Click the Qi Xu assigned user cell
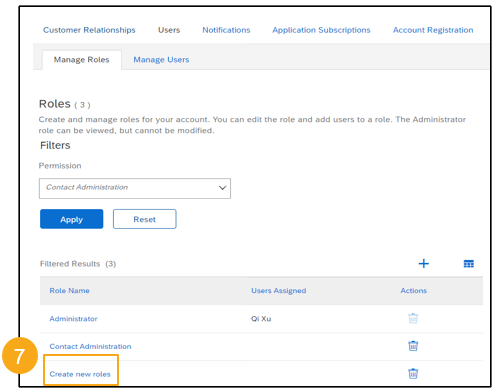Viewport: 497px width, 392px height. 261,319
